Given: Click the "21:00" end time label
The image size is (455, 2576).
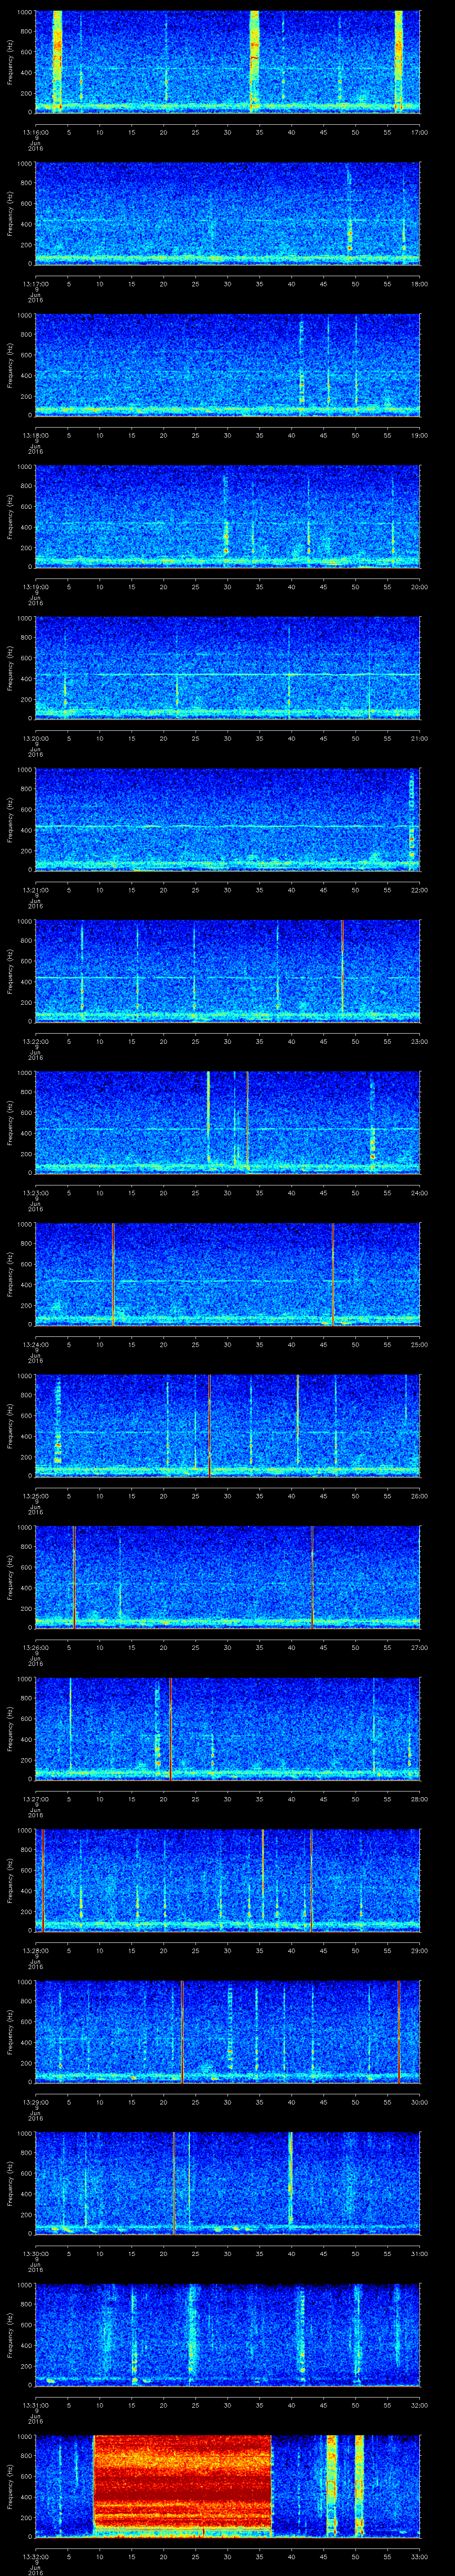Looking at the screenshot, I should tap(419, 738).
